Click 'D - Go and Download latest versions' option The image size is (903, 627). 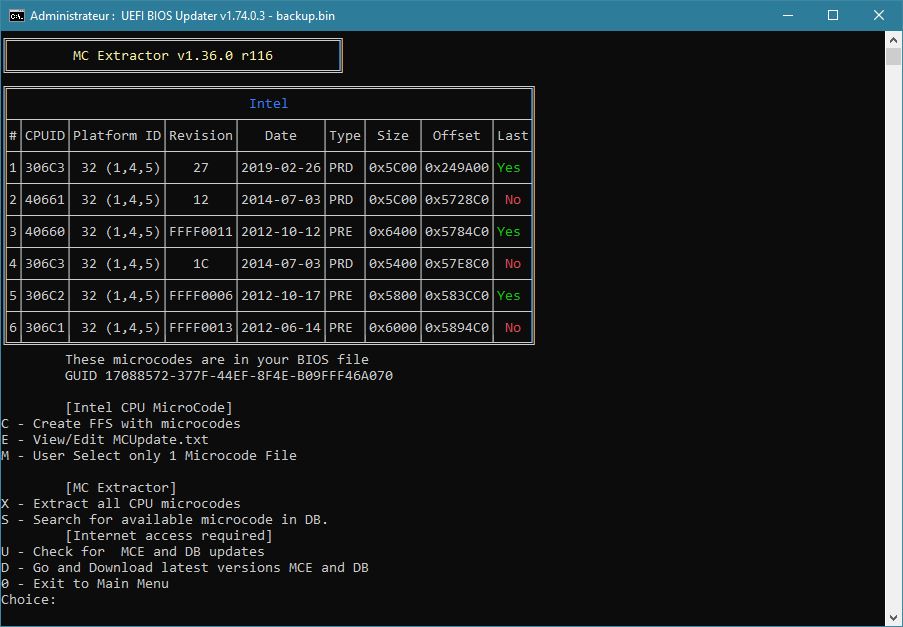click(185, 568)
